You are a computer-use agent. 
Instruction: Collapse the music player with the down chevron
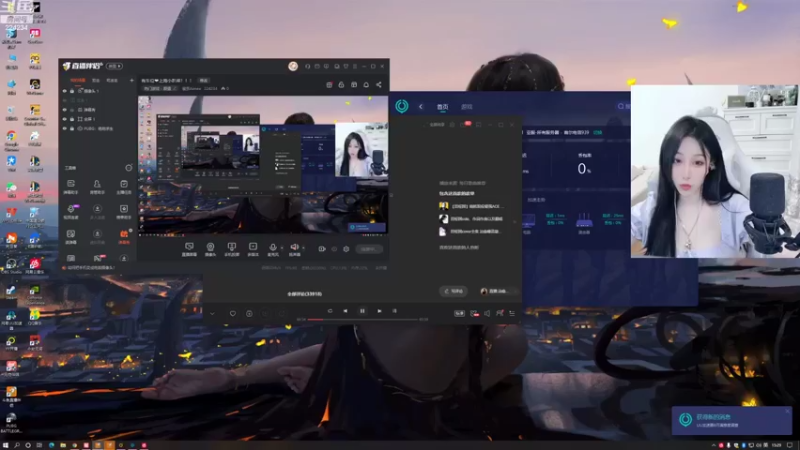tap(212, 313)
